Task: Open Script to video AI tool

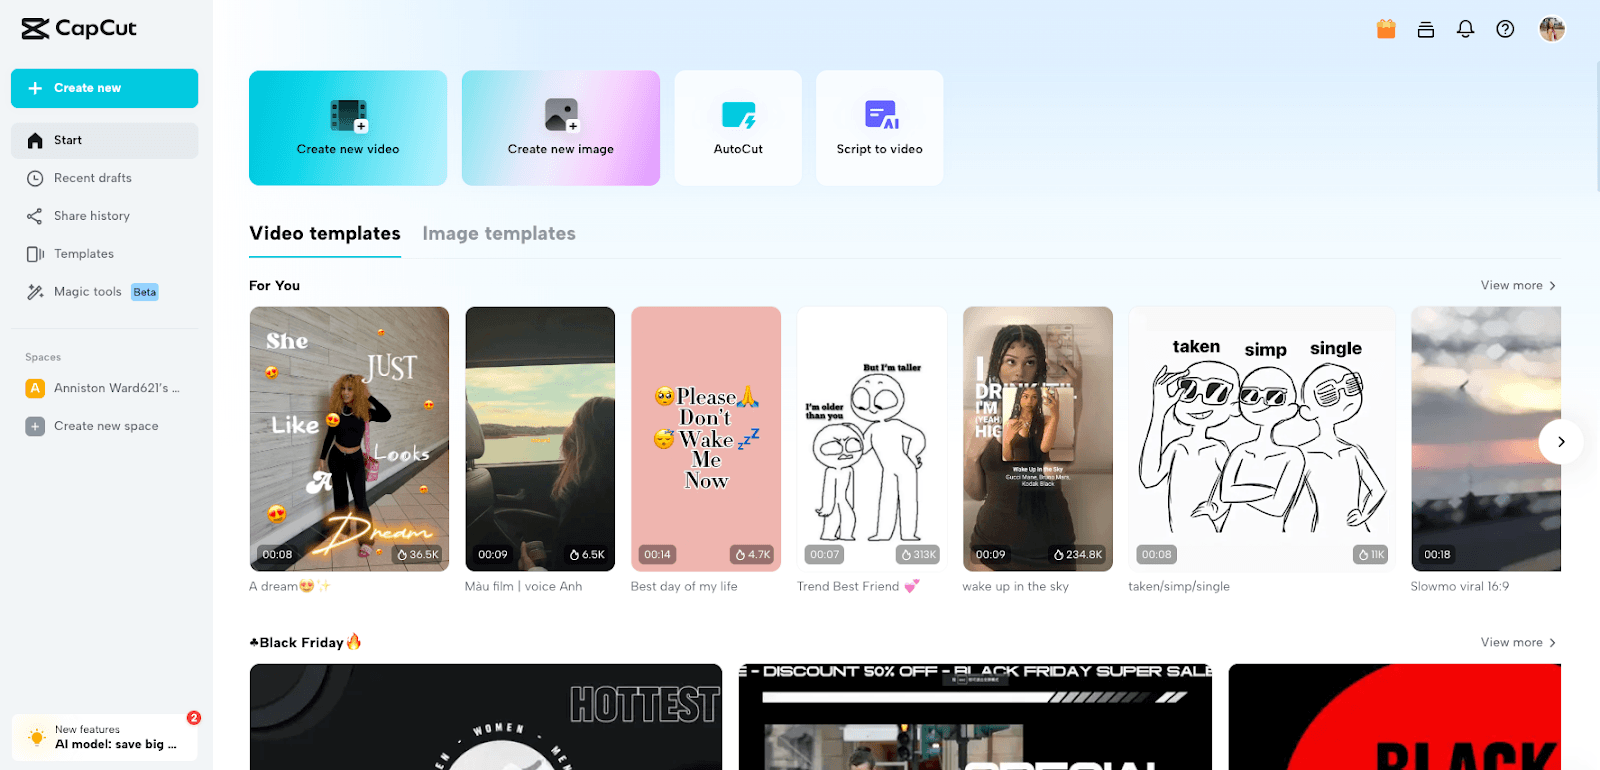Action: click(x=879, y=127)
